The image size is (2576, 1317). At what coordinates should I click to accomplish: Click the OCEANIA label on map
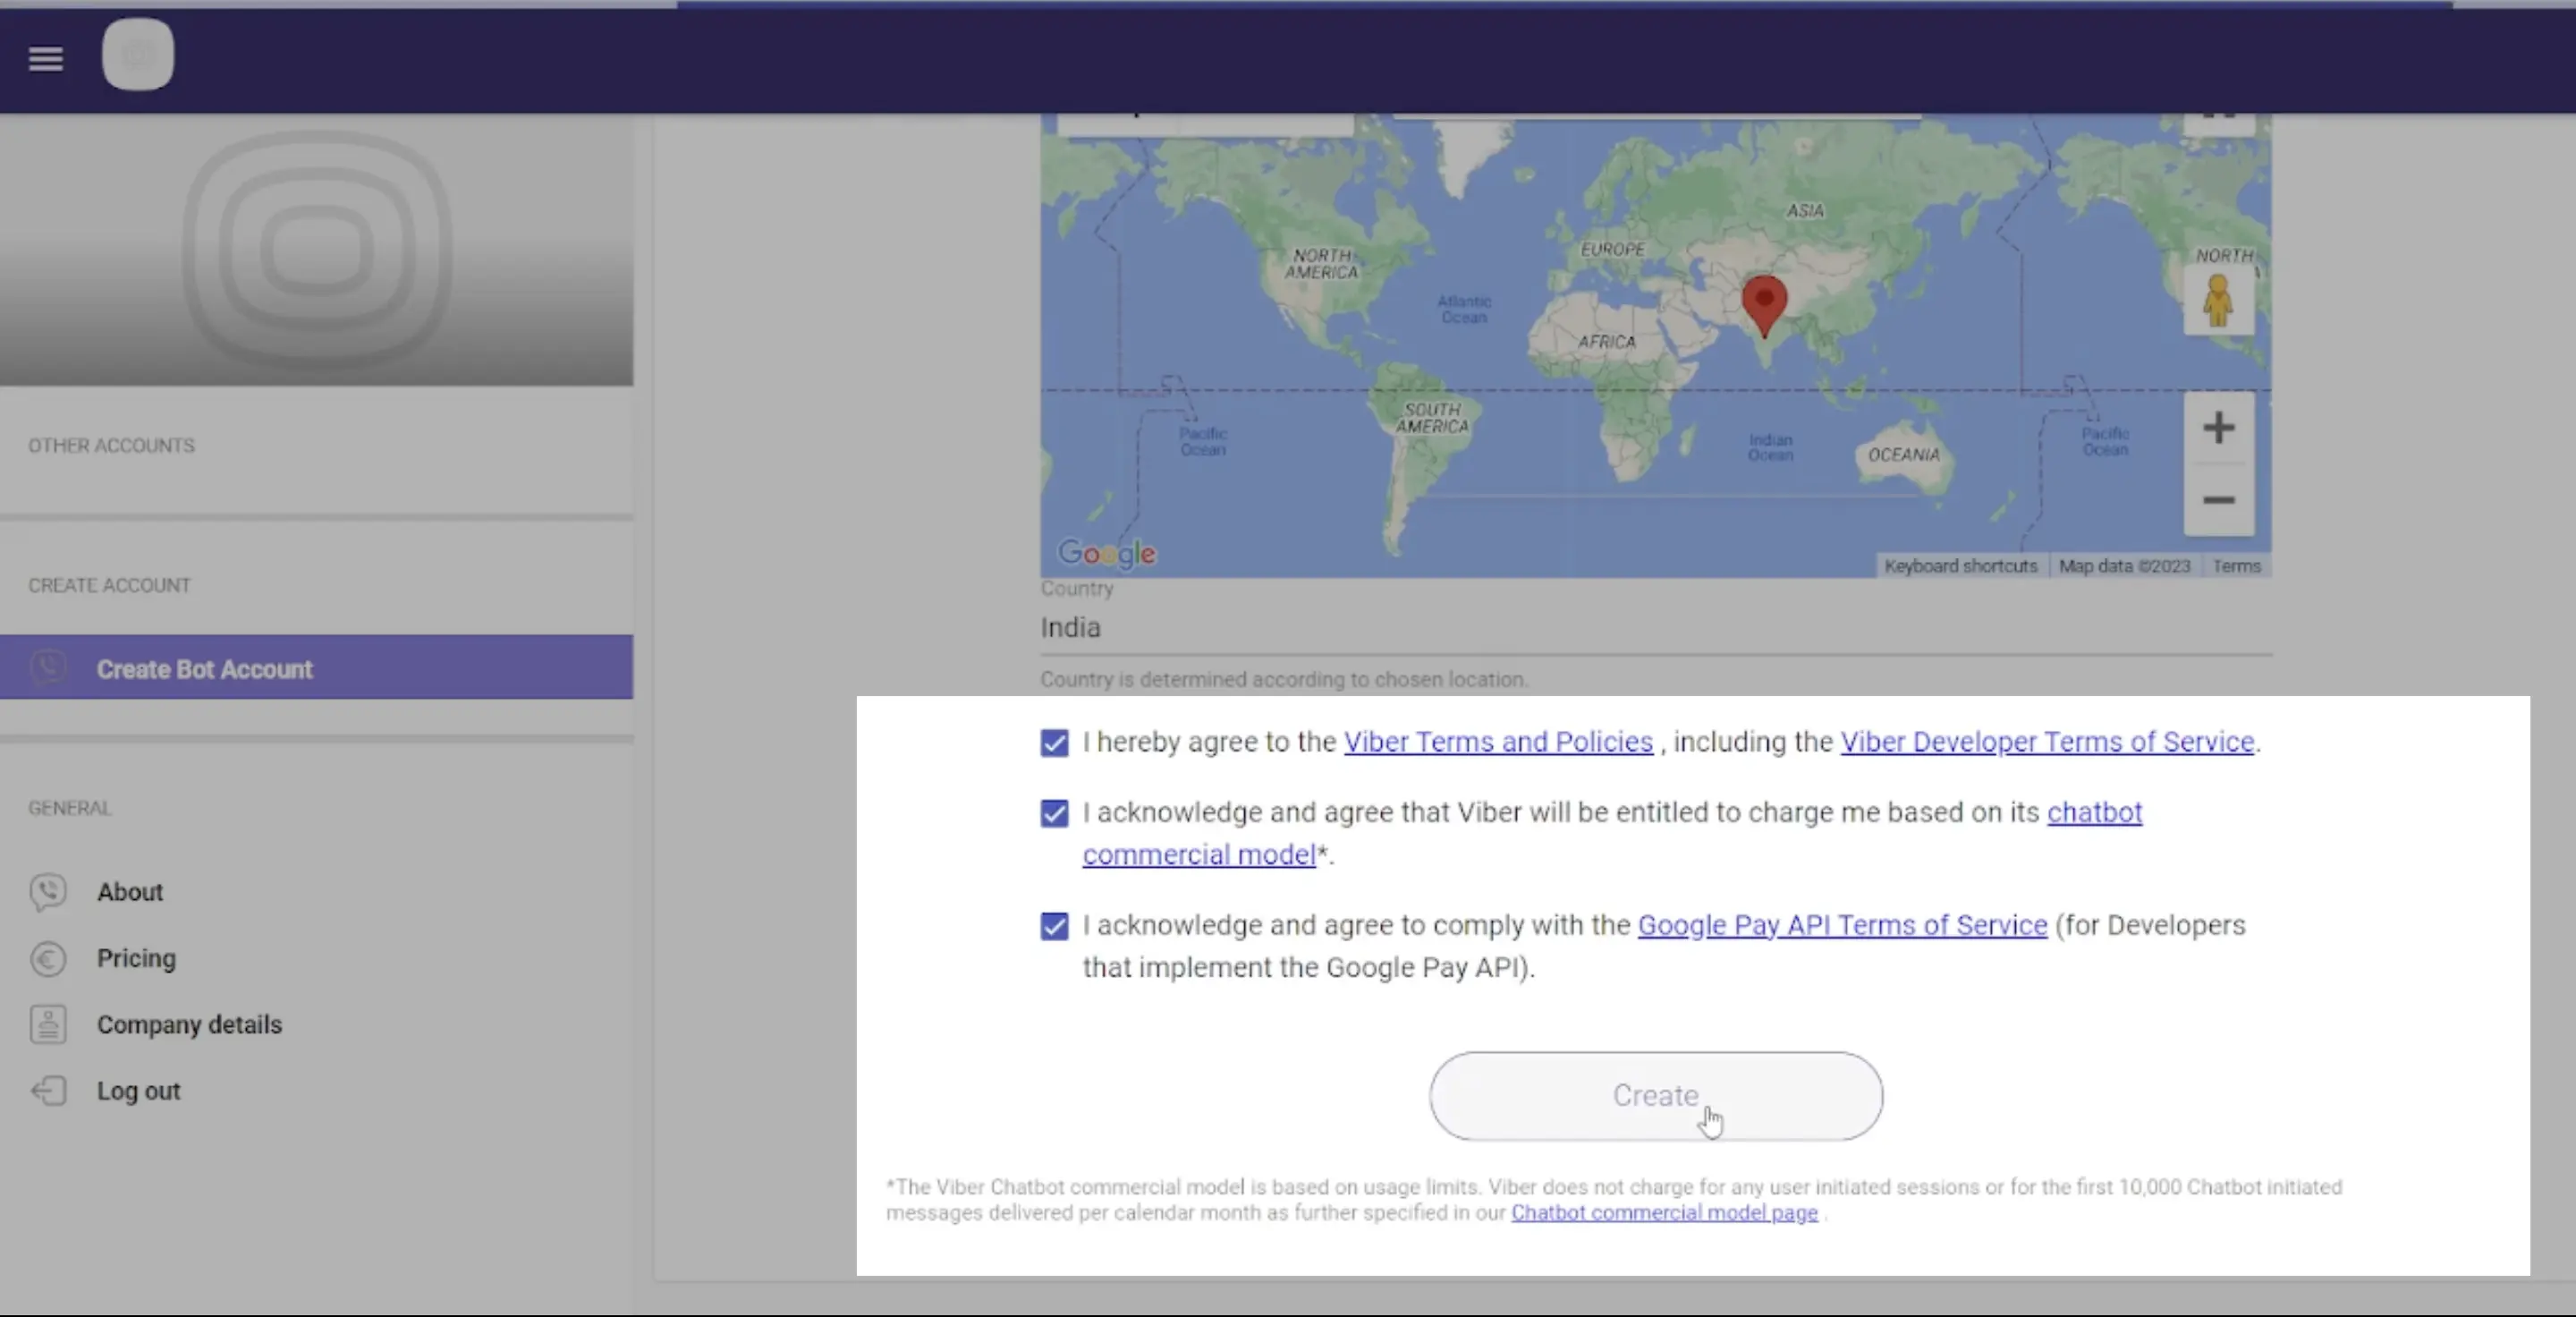1904,455
